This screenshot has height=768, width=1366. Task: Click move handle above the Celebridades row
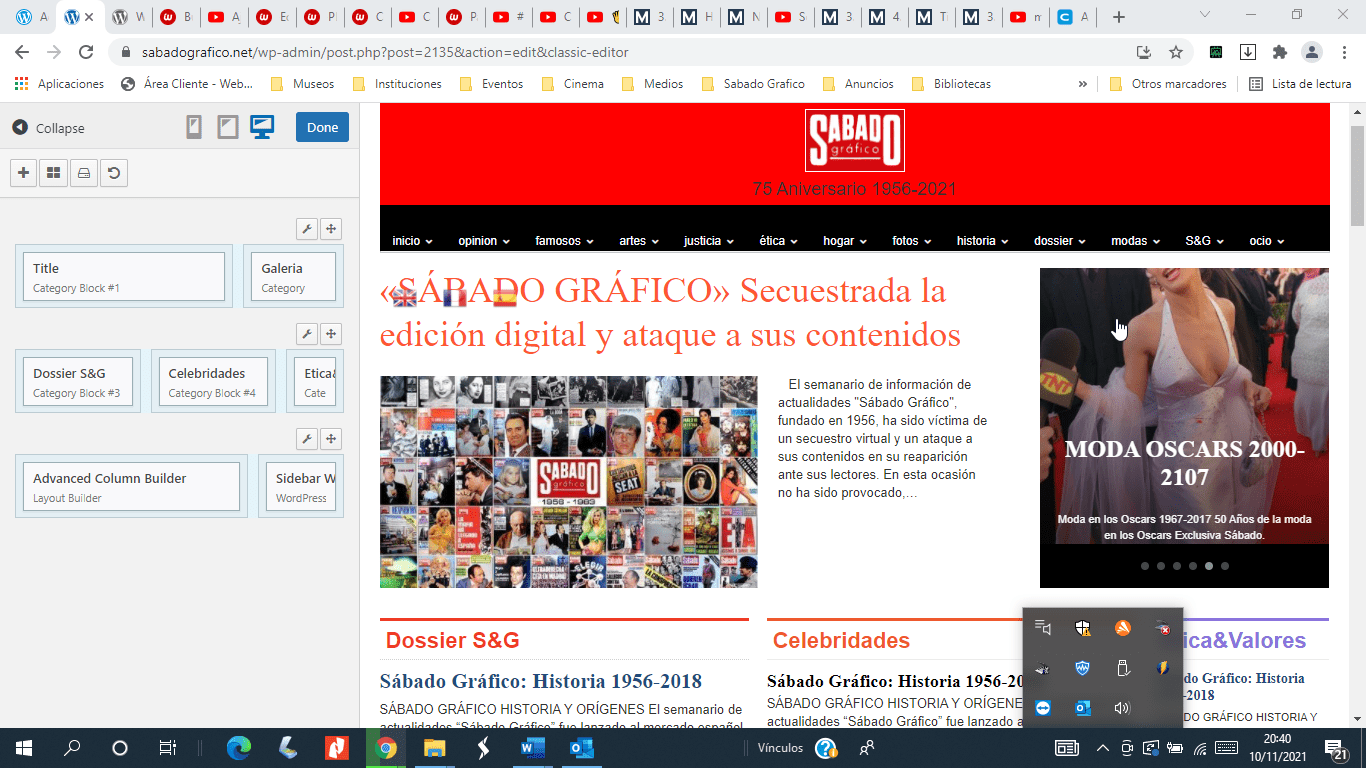click(331, 334)
